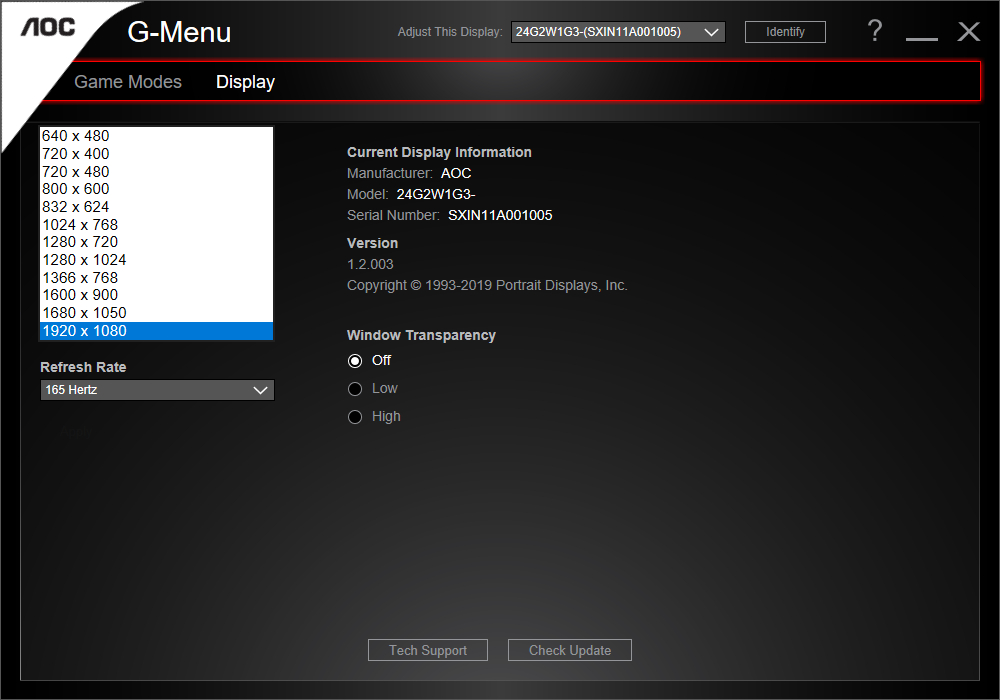The height and width of the screenshot is (700, 1000).
Task: Click the Identify button
Action: (785, 32)
